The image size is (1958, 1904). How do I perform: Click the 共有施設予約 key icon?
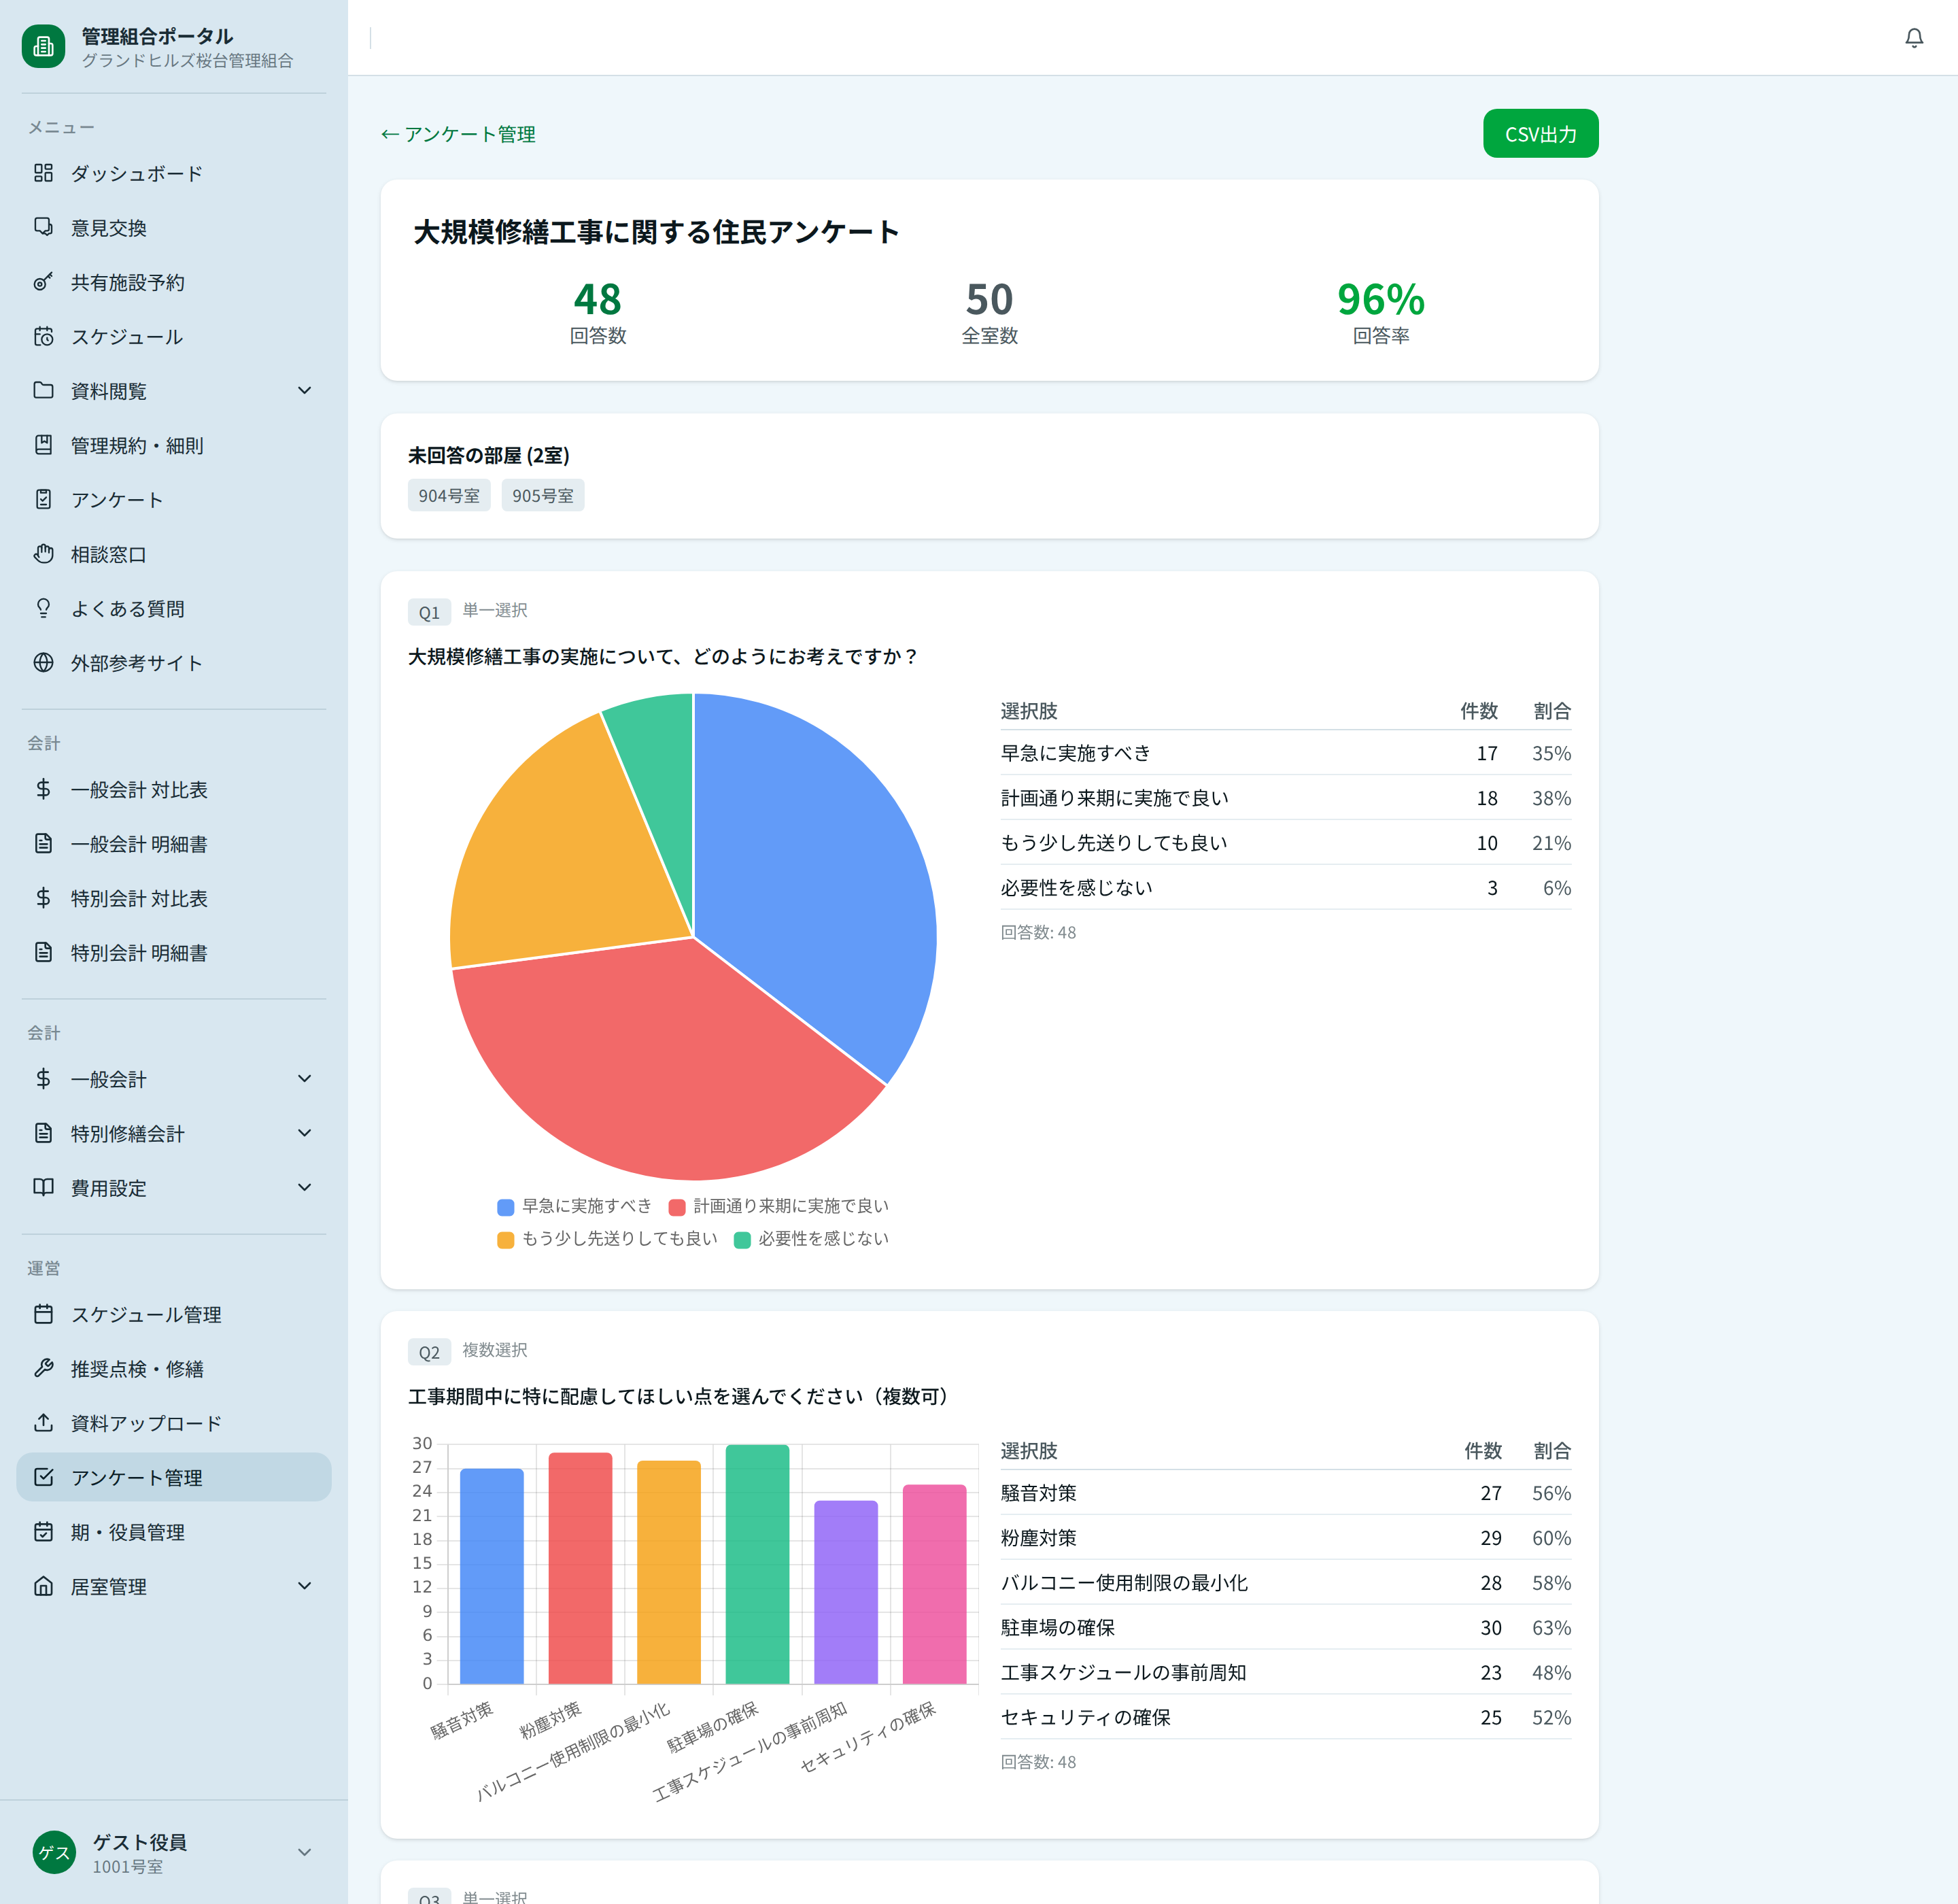click(43, 282)
